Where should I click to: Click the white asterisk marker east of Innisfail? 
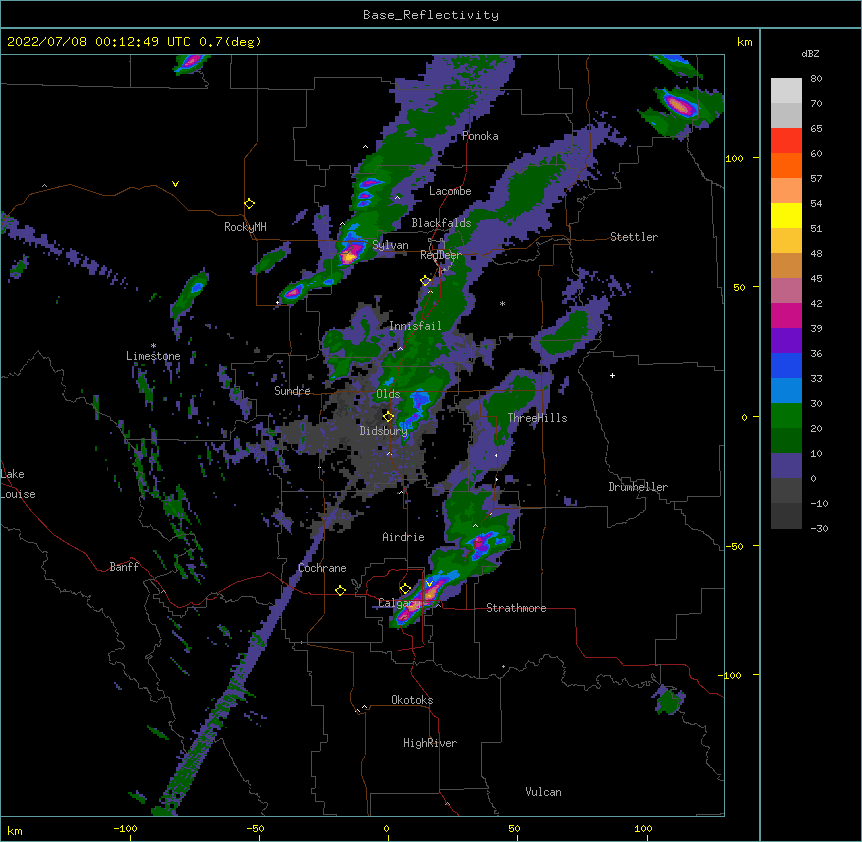pos(502,303)
